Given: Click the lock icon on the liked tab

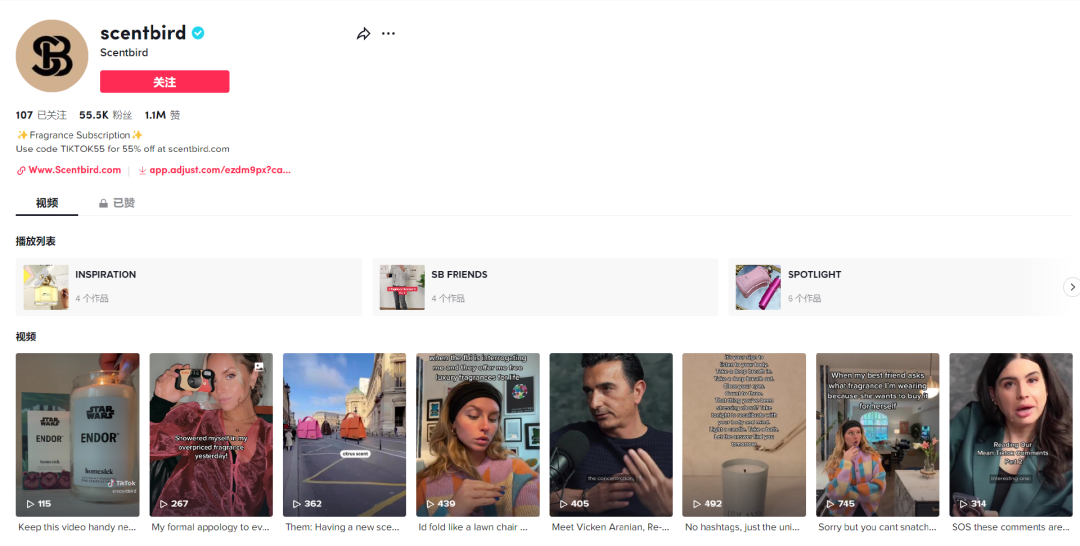Looking at the screenshot, I should pyautogui.click(x=103, y=204).
